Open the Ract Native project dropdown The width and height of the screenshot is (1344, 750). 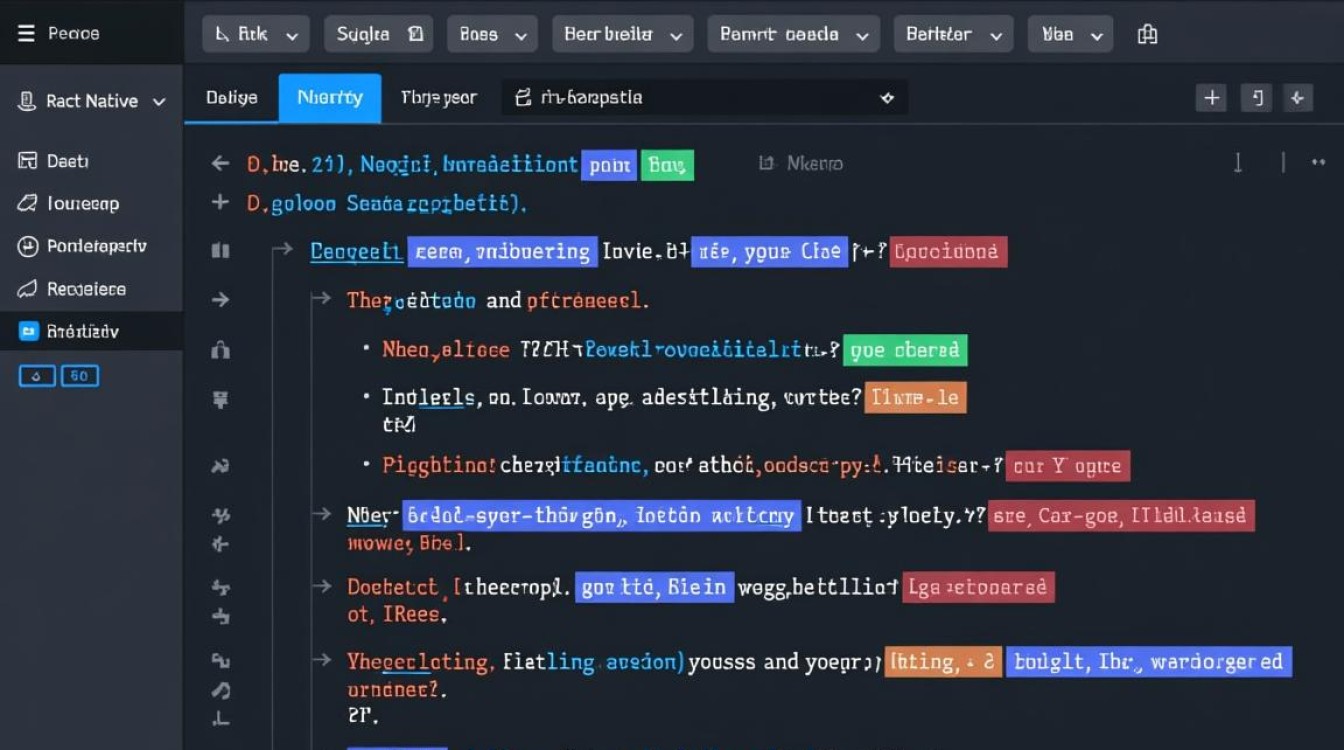coord(92,101)
